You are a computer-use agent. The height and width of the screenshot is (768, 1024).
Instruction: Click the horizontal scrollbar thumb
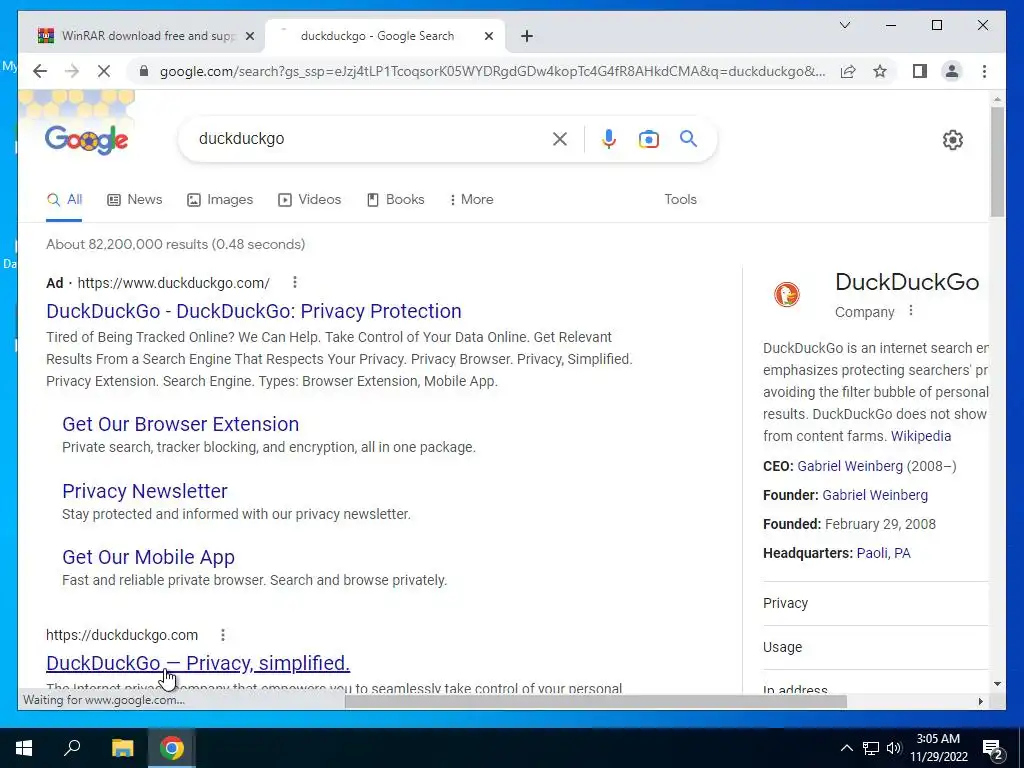point(596,701)
